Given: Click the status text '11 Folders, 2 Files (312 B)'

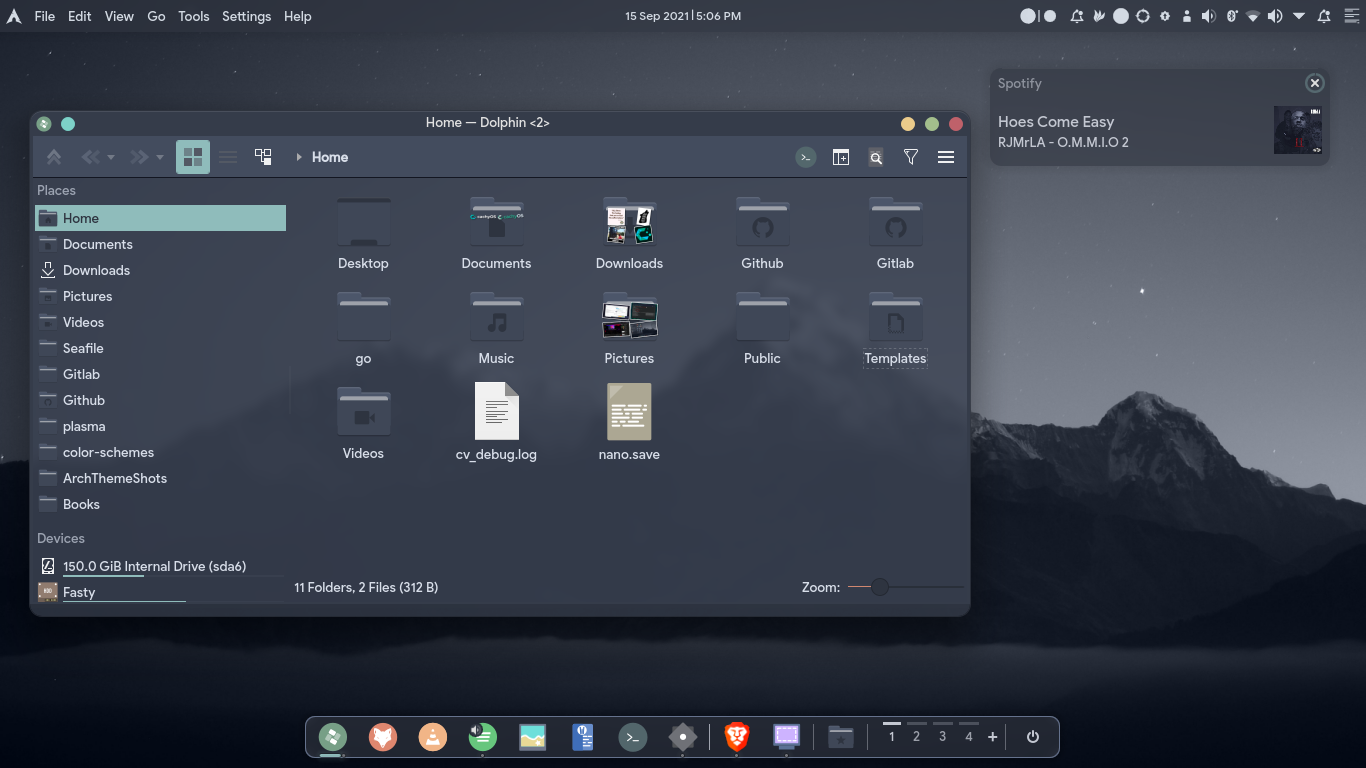Looking at the screenshot, I should [366, 587].
